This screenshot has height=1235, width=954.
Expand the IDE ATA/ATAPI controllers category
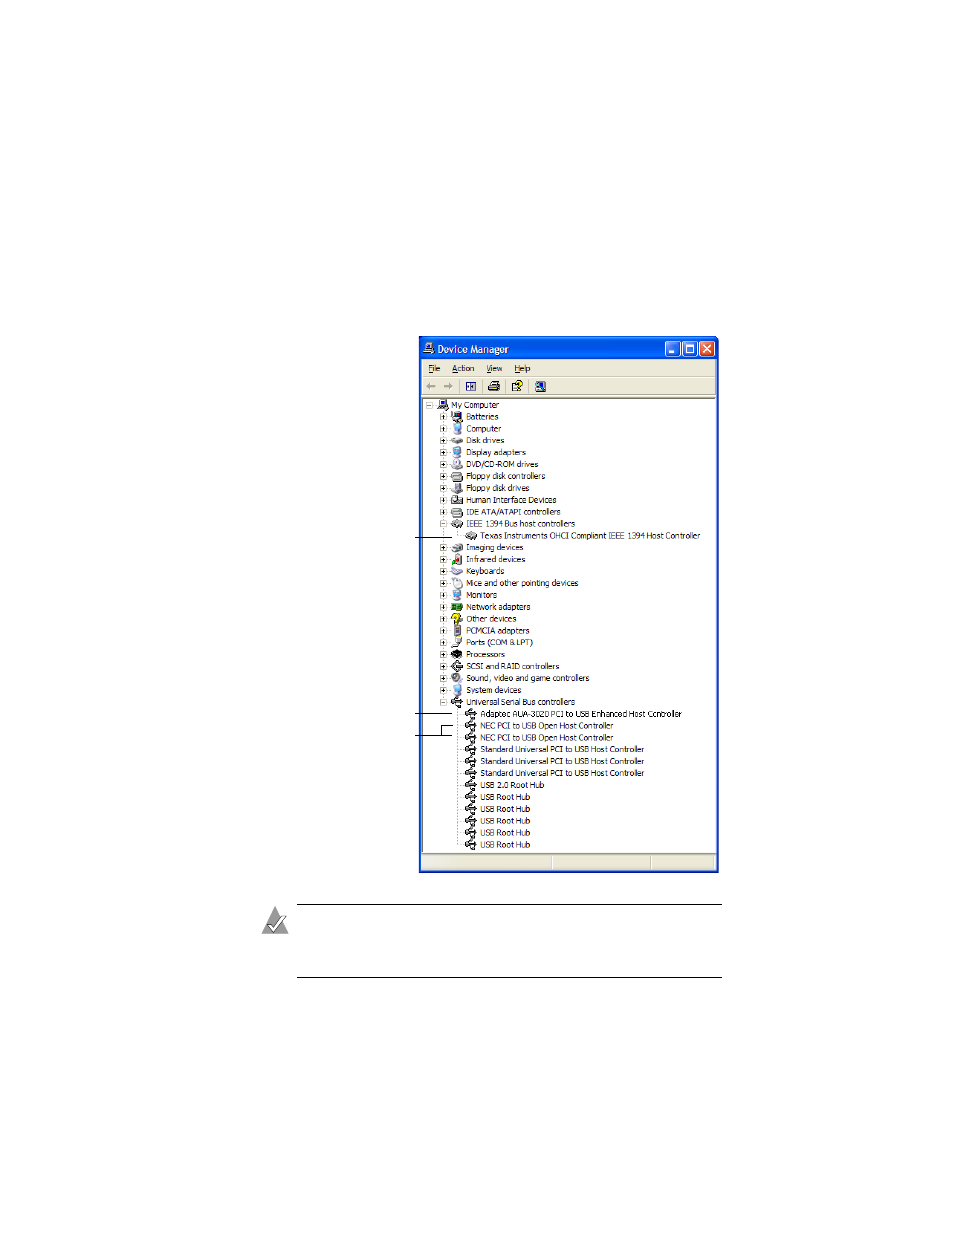pos(443,512)
